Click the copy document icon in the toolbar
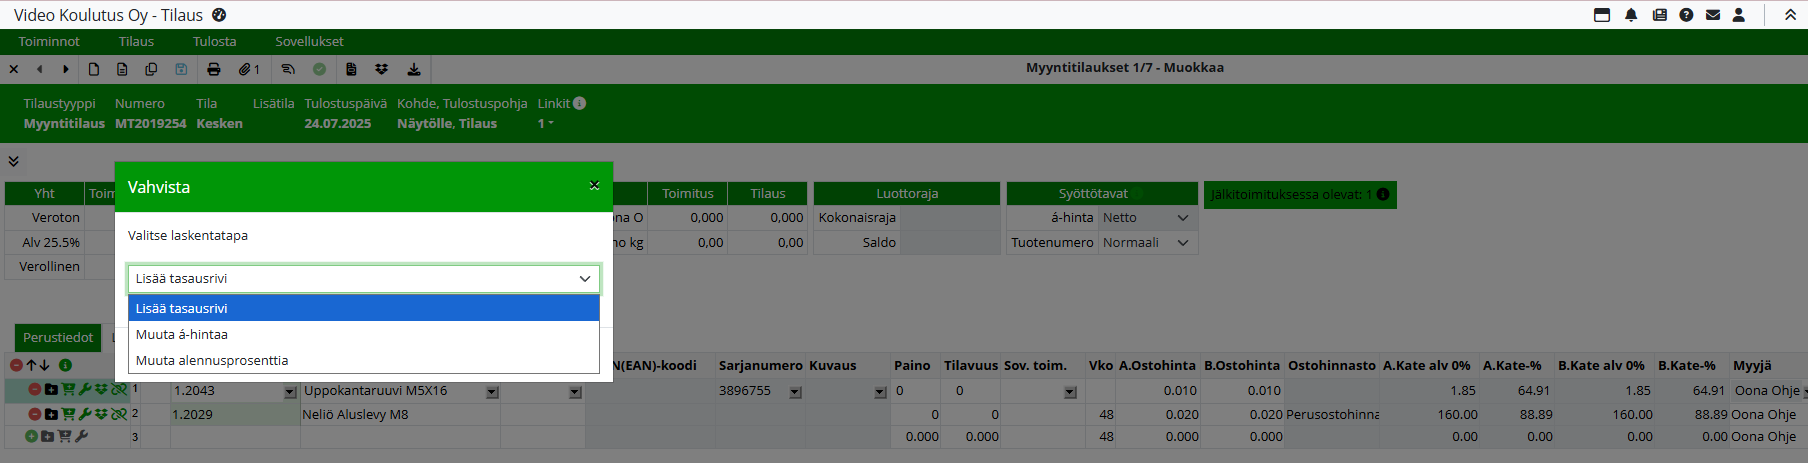The height and width of the screenshot is (463, 1808). [x=151, y=69]
